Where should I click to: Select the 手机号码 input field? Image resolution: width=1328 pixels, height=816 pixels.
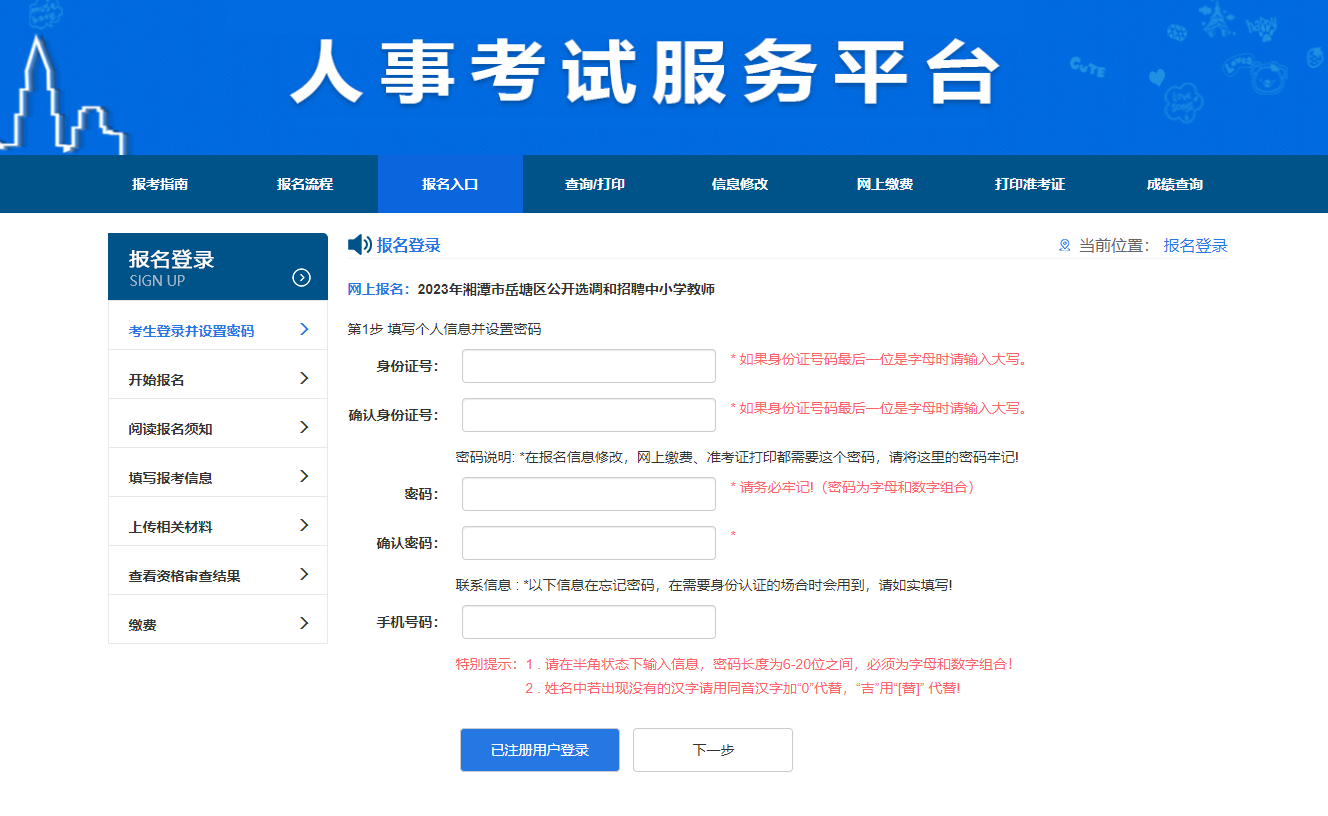(589, 622)
